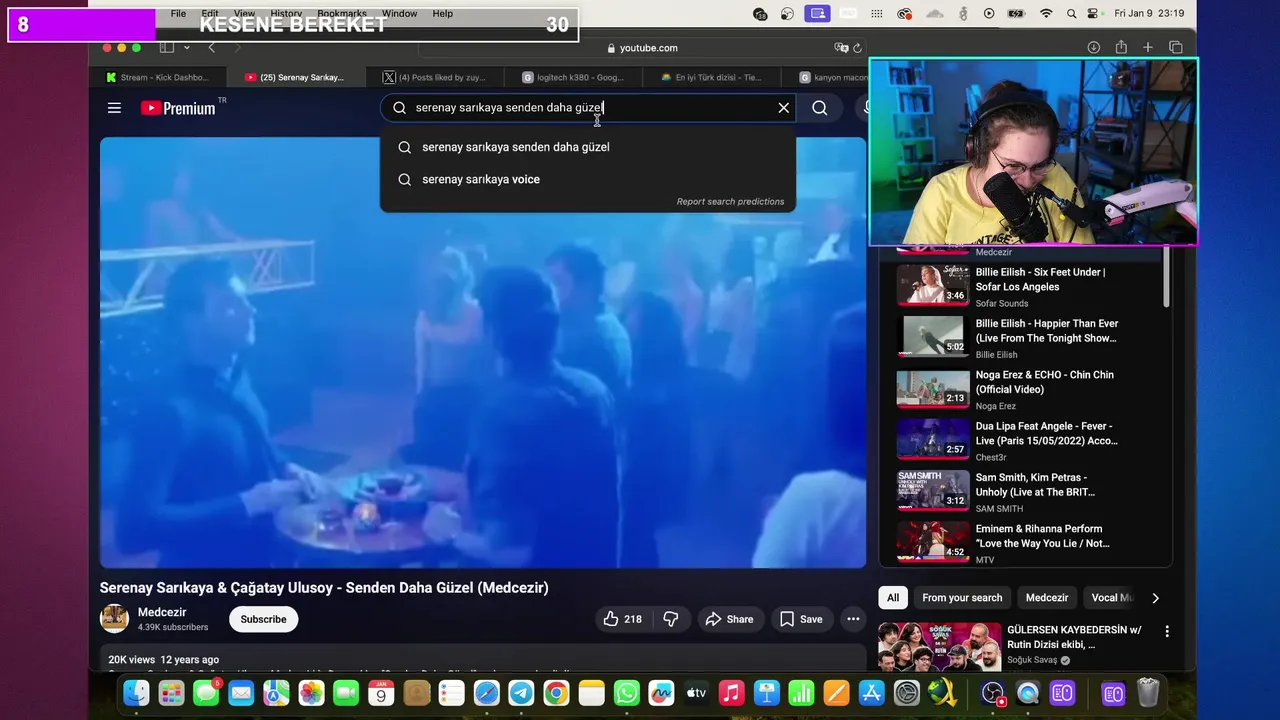This screenshot has width=1280, height=720.
Task: Open a new Safari tab
Action: pyautogui.click(x=1148, y=48)
